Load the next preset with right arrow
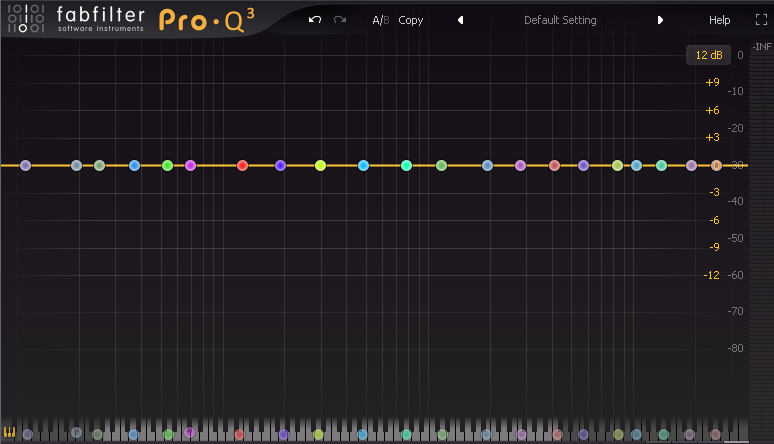Image resolution: width=774 pixels, height=444 pixels. 660,20
